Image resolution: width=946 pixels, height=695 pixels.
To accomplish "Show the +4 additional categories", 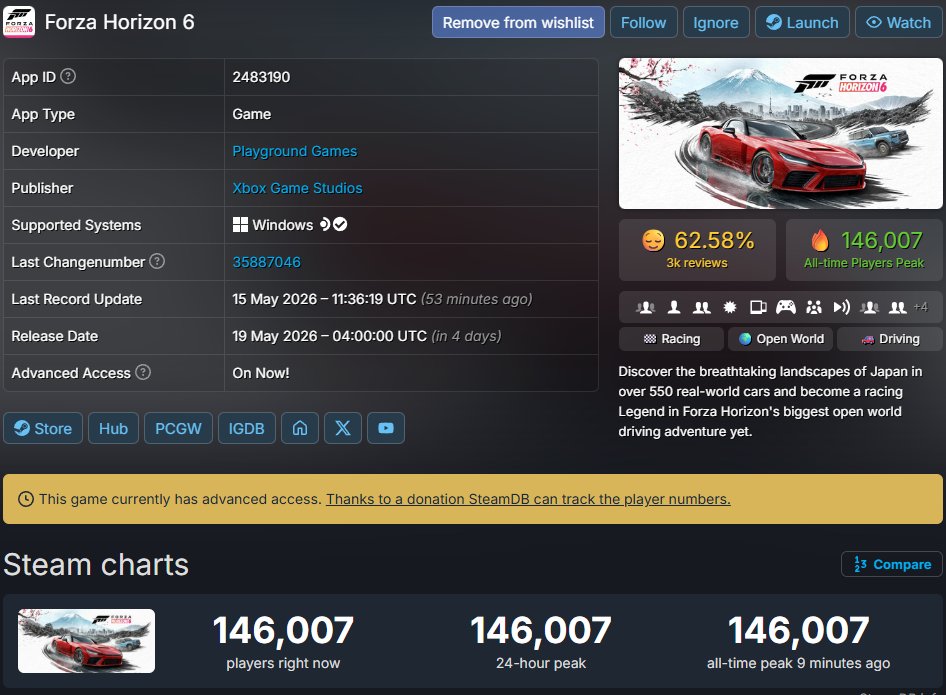I will (x=921, y=307).
